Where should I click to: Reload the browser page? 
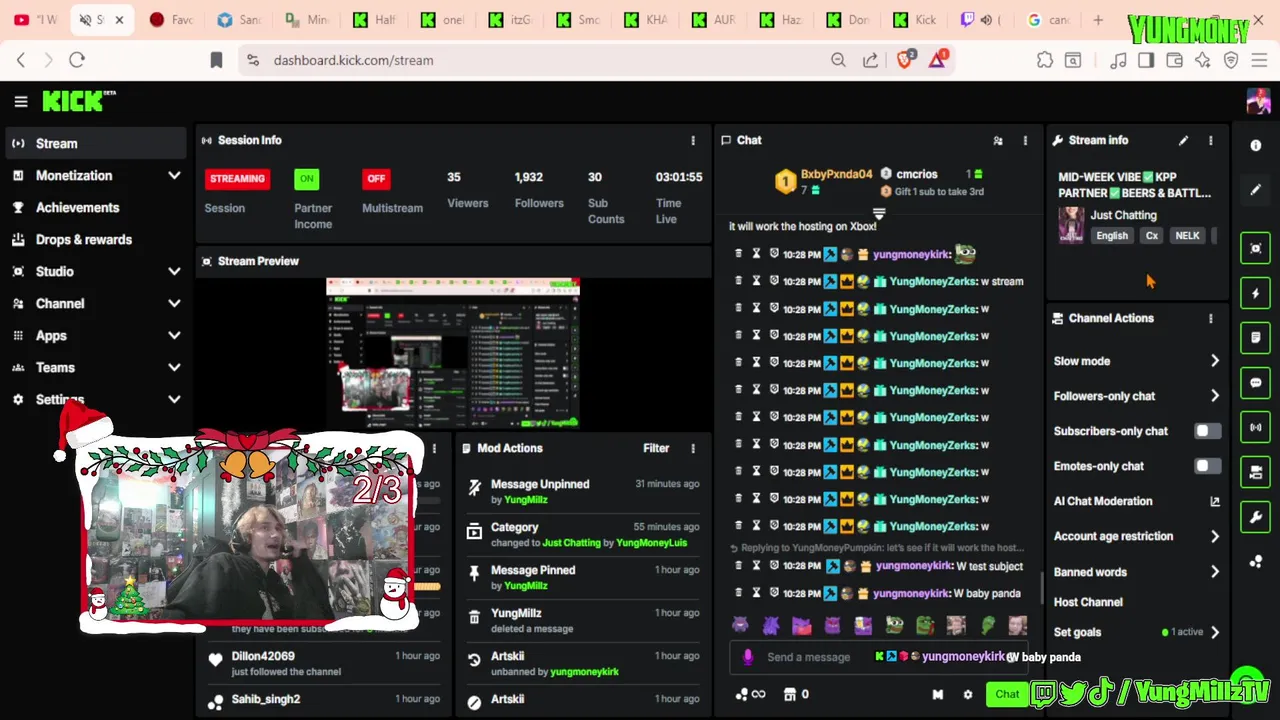(77, 60)
